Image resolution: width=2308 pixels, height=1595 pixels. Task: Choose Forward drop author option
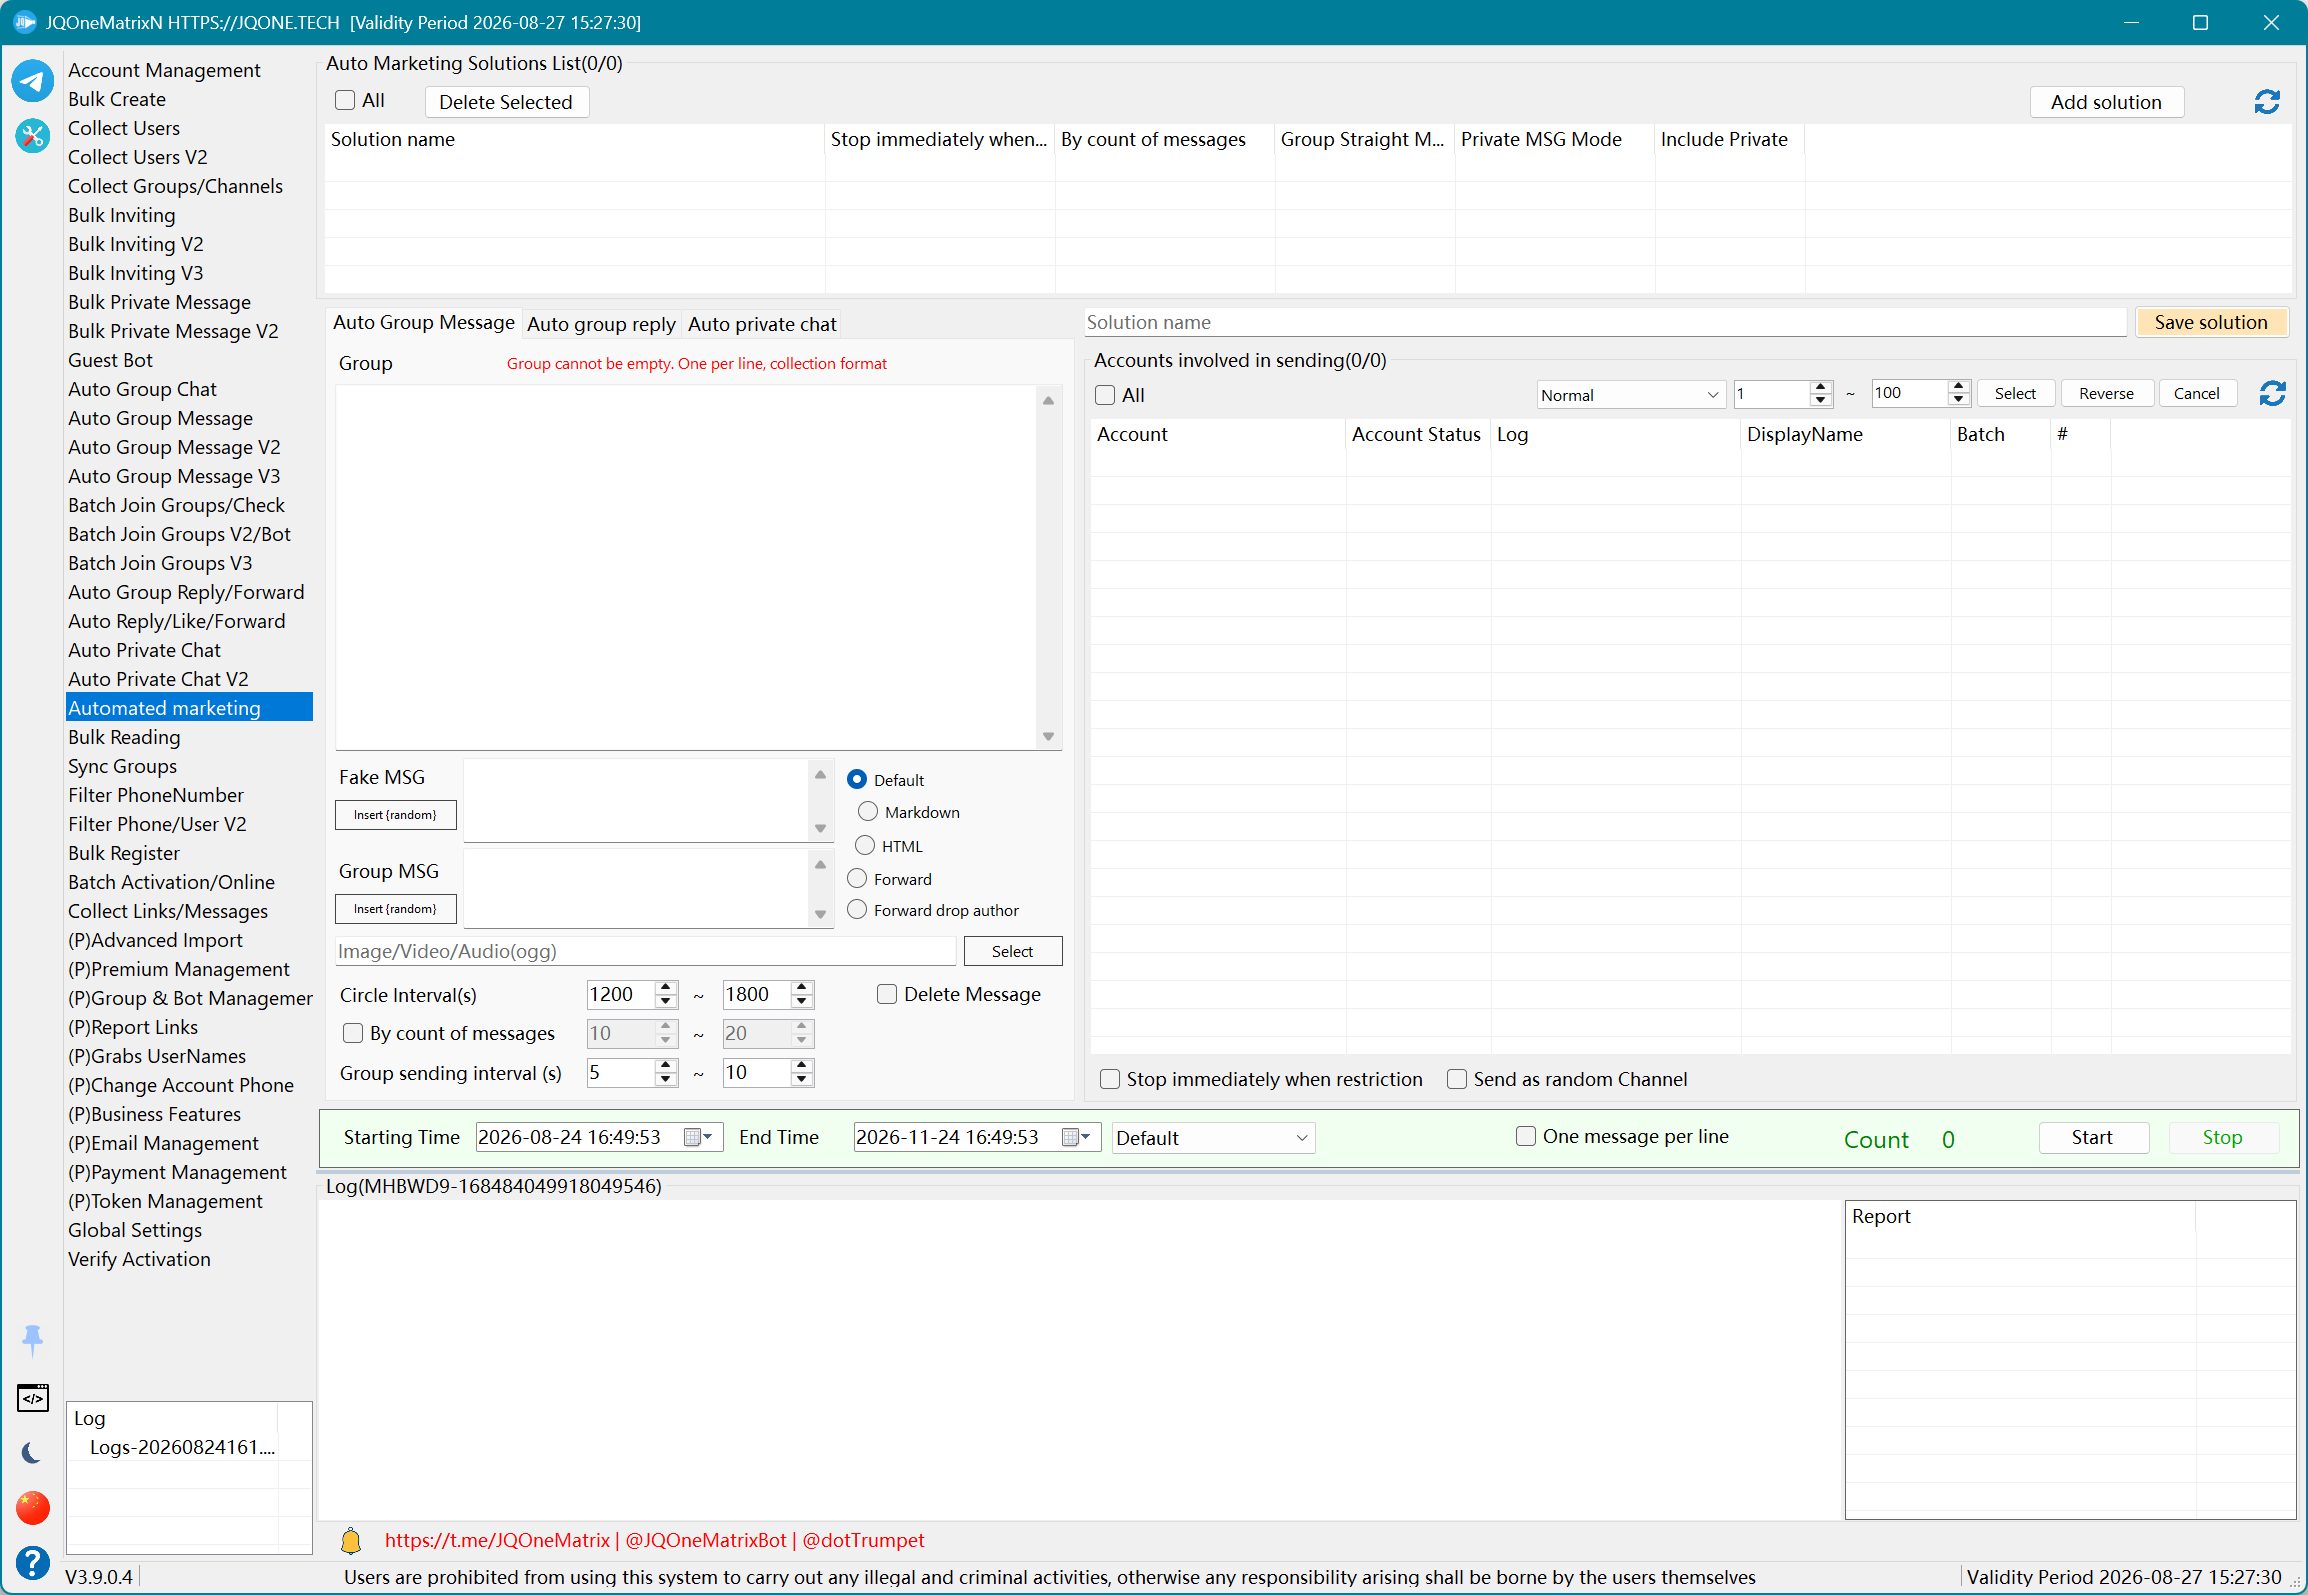click(x=857, y=909)
